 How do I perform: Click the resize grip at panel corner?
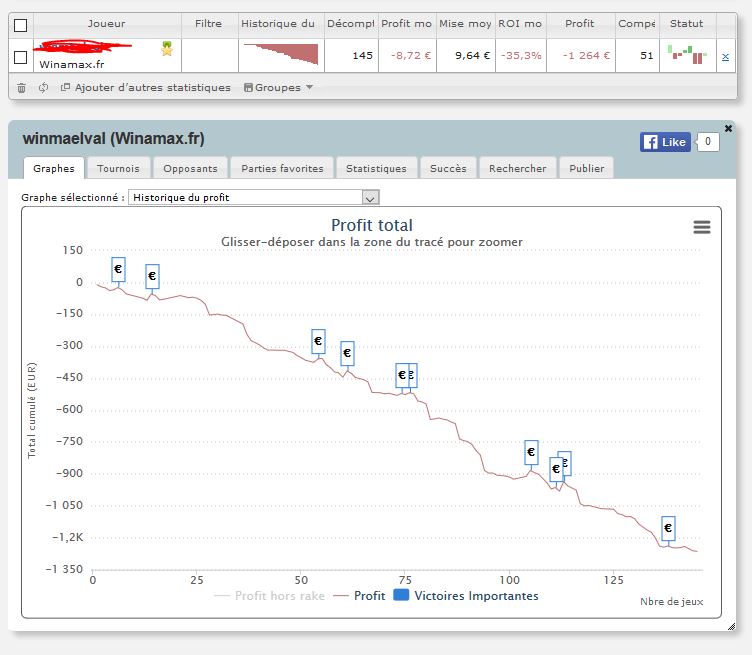(731, 626)
